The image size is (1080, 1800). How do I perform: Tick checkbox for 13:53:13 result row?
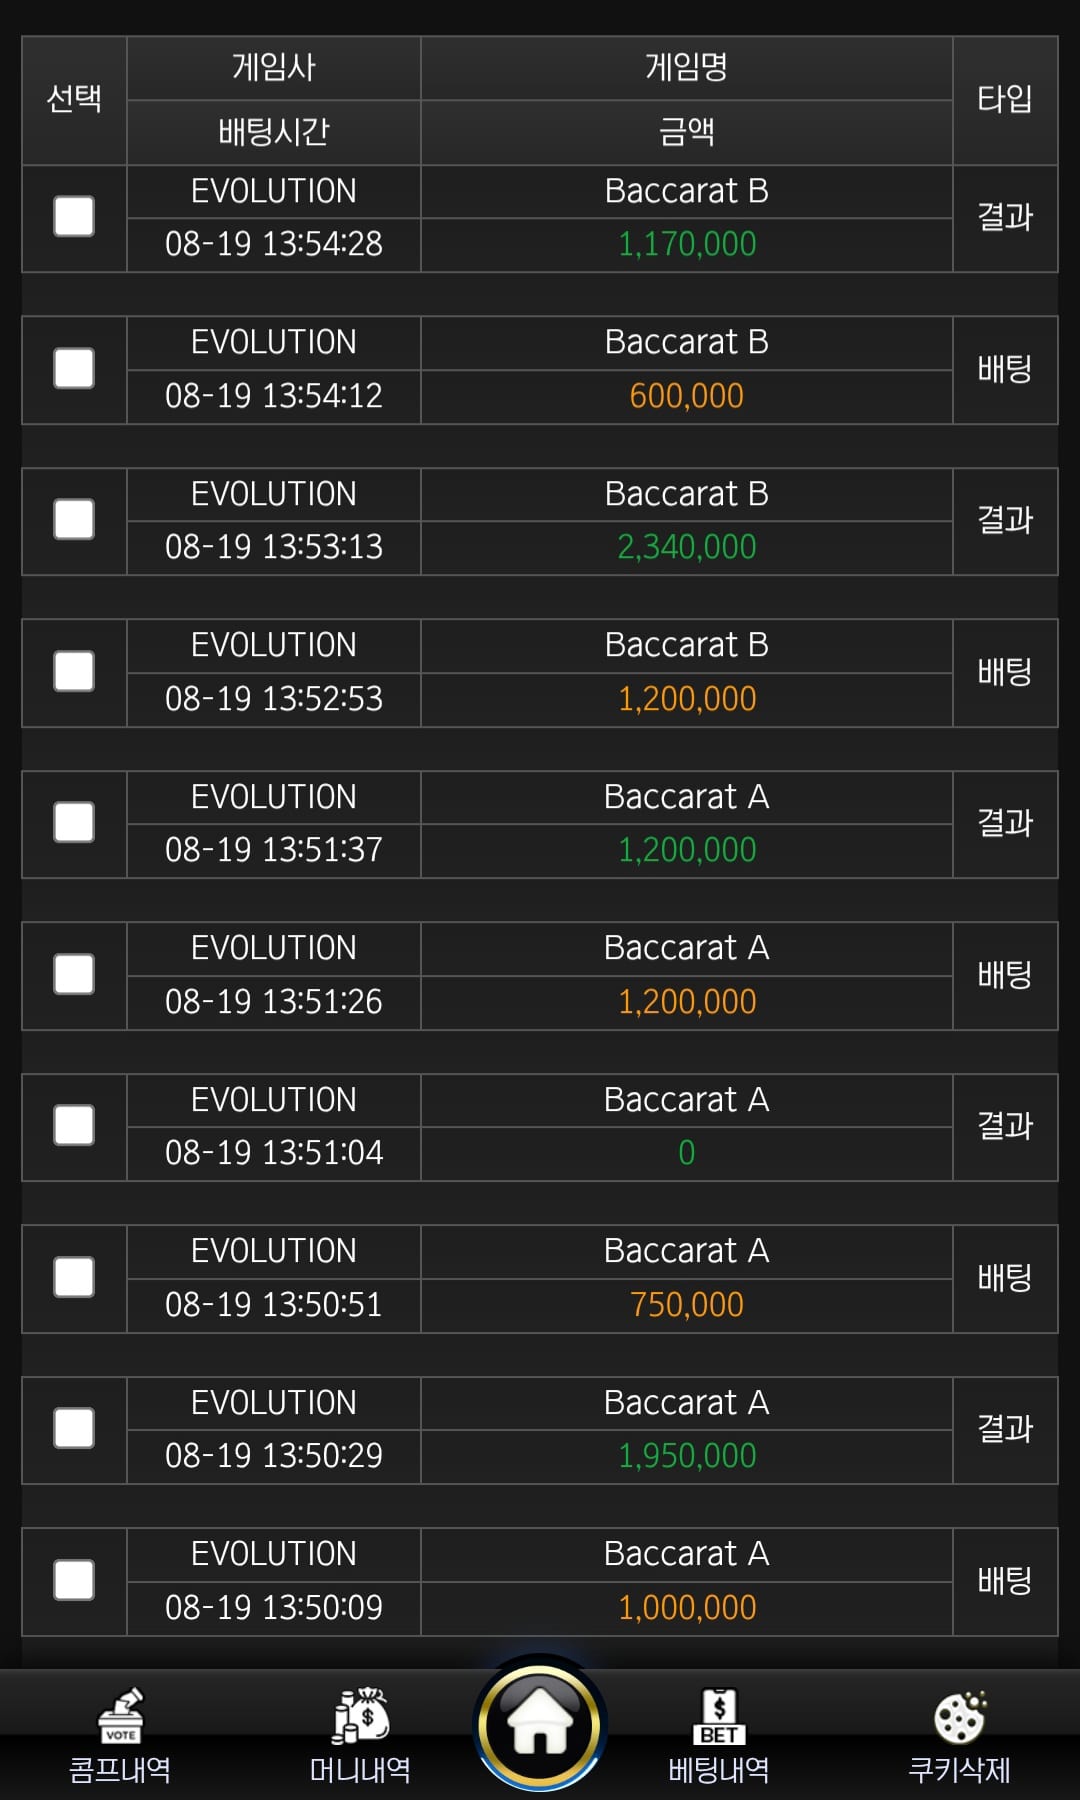pyautogui.click(x=74, y=520)
